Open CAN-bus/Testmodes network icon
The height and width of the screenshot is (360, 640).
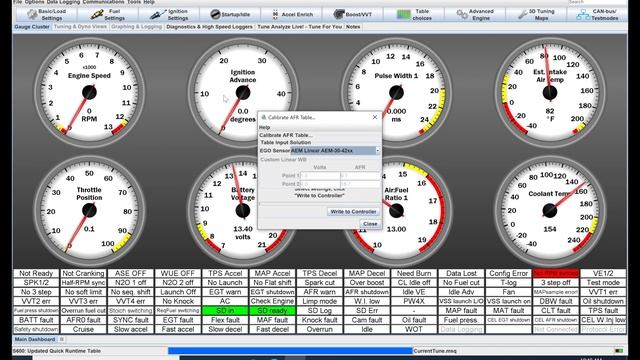tap(583, 15)
